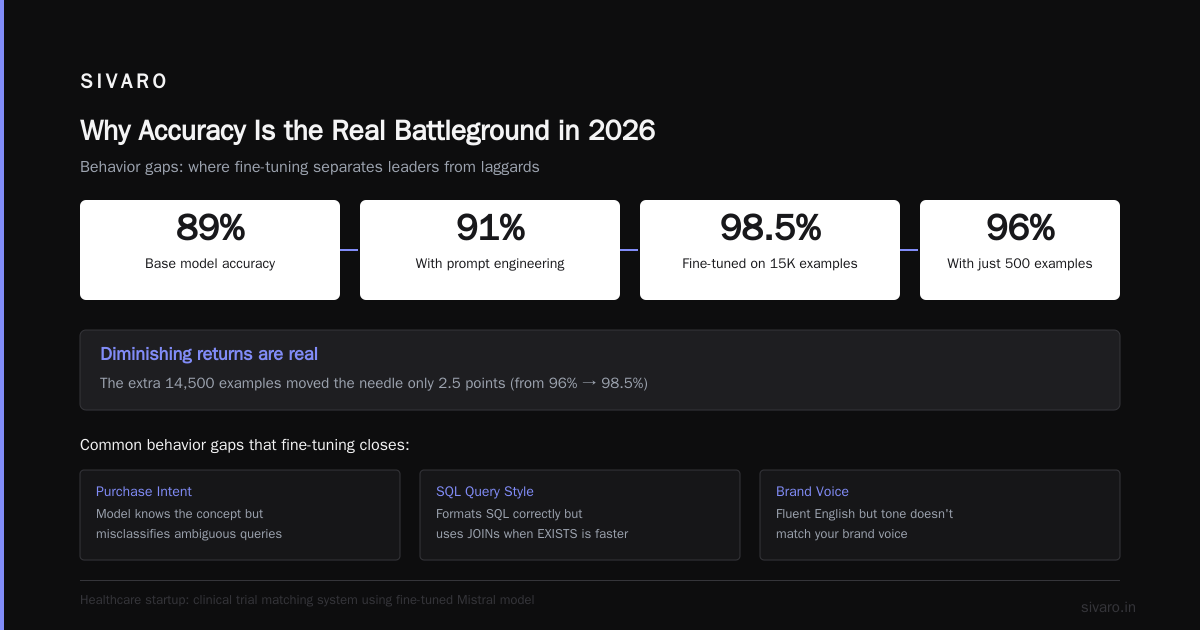The width and height of the screenshot is (1200, 630).
Task: Open the SQL Query Style card
Action: click(x=580, y=515)
